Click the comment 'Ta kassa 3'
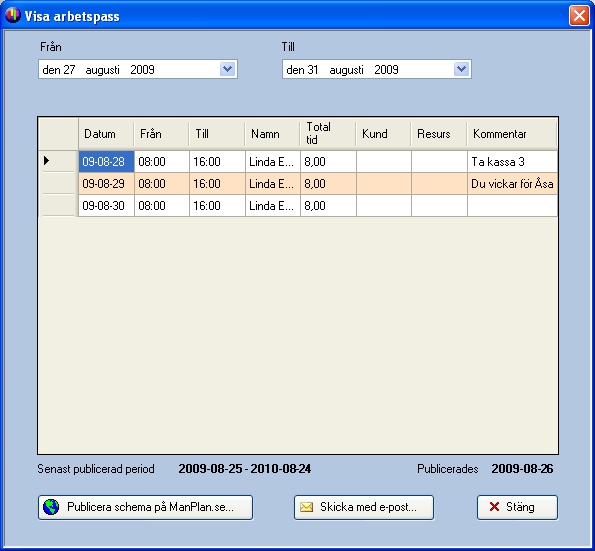The image size is (595, 551). pos(512,162)
